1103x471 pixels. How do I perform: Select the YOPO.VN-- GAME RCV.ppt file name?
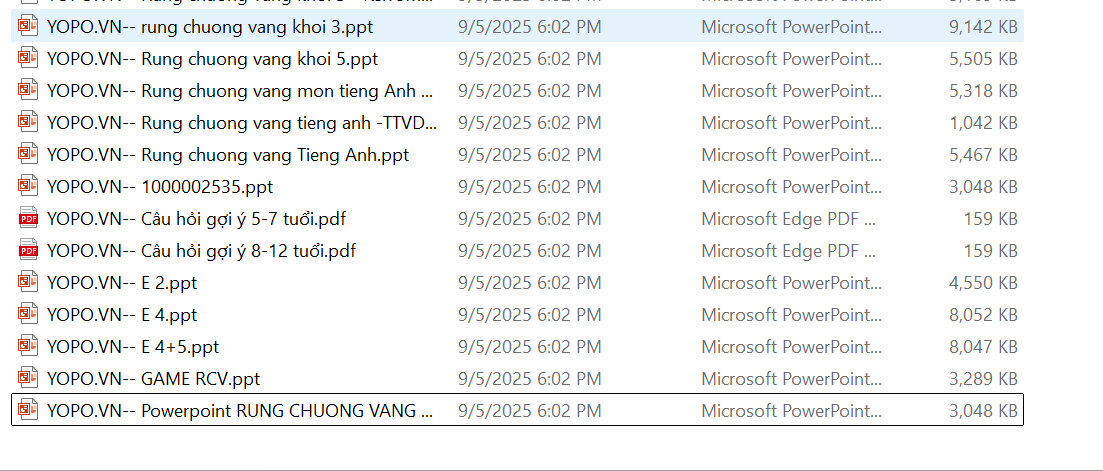pyautogui.click(x=153, y=379)
